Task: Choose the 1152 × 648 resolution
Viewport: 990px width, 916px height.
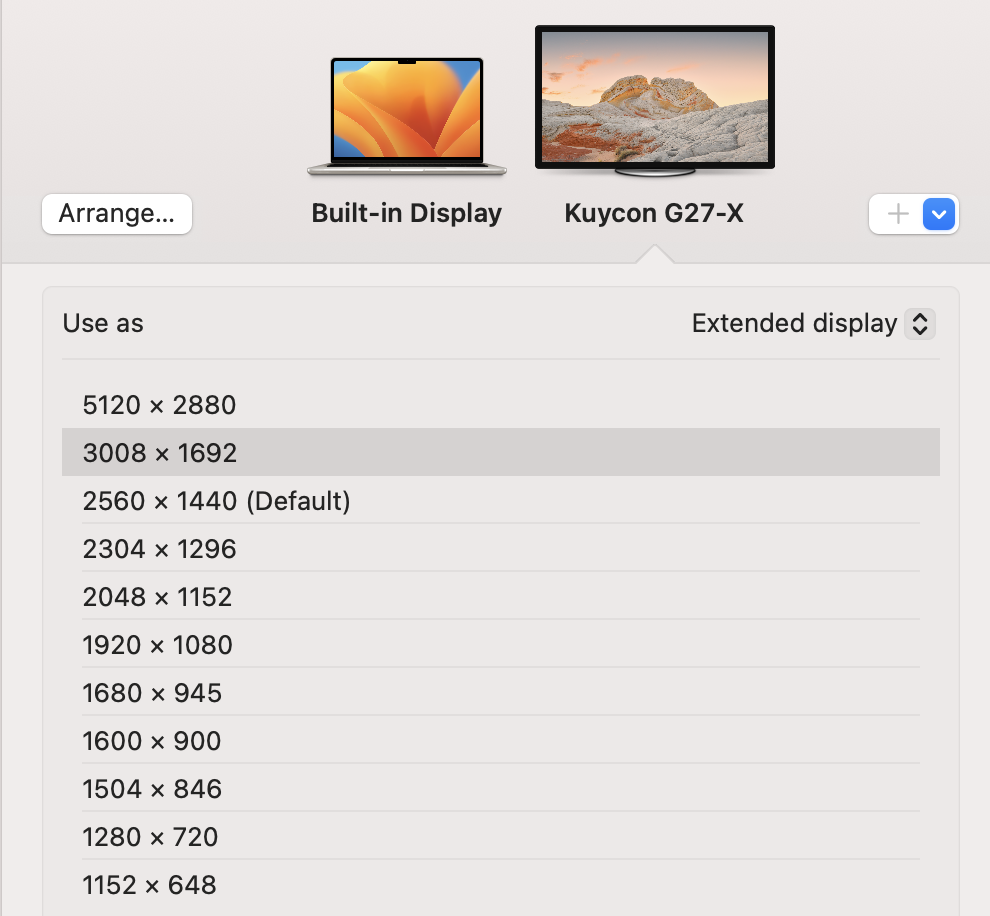Action: [x=501, y=884]
